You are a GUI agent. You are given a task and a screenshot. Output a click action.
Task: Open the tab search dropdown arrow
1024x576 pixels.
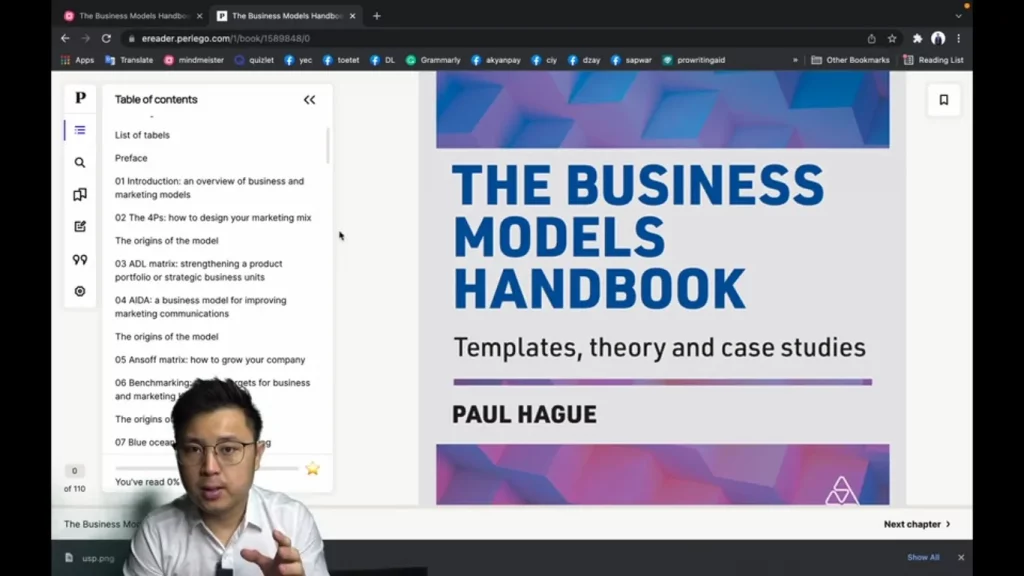tap(958, 16)
